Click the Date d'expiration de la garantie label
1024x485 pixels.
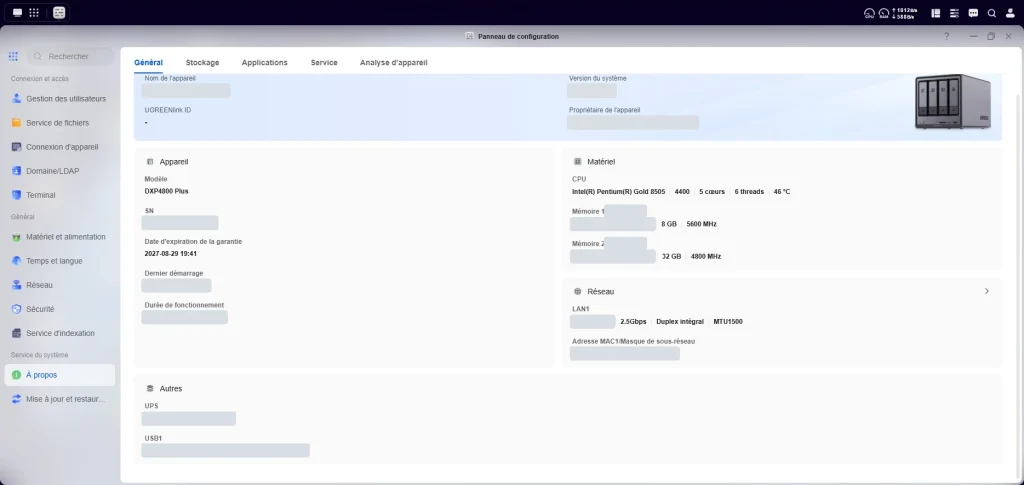(x=193, y=242)
